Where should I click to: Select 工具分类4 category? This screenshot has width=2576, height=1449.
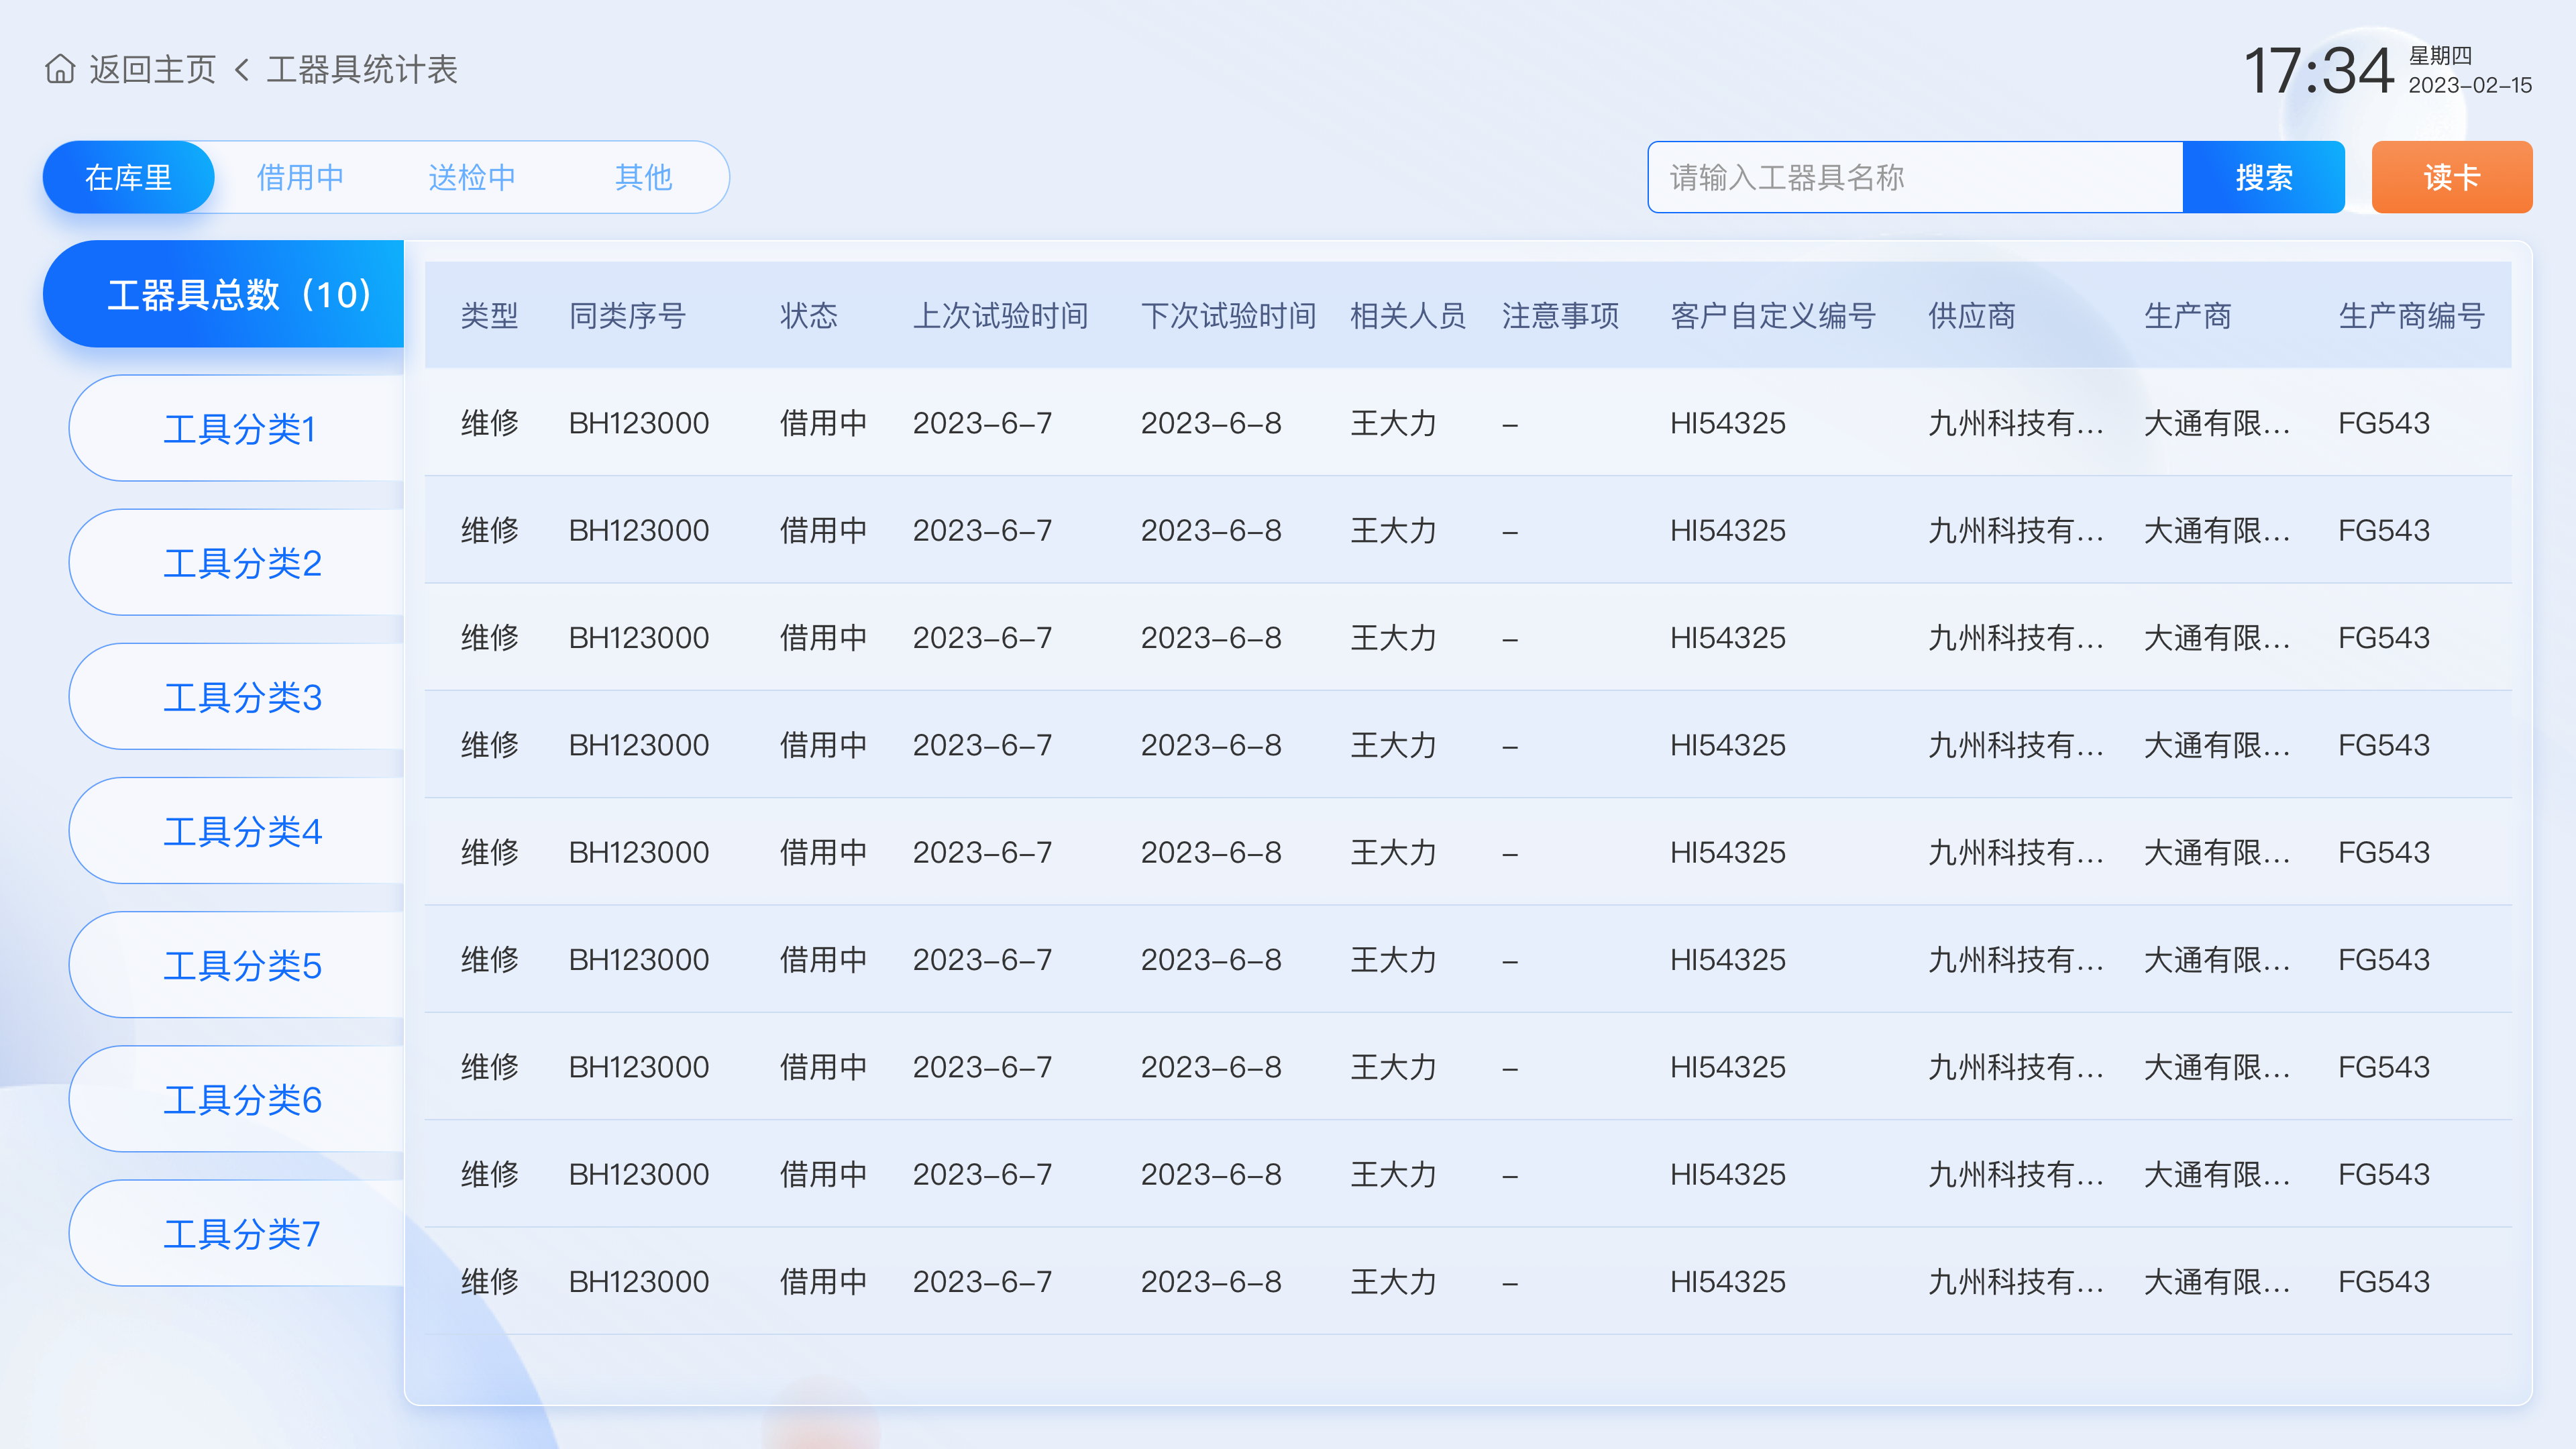pos(236,830)
